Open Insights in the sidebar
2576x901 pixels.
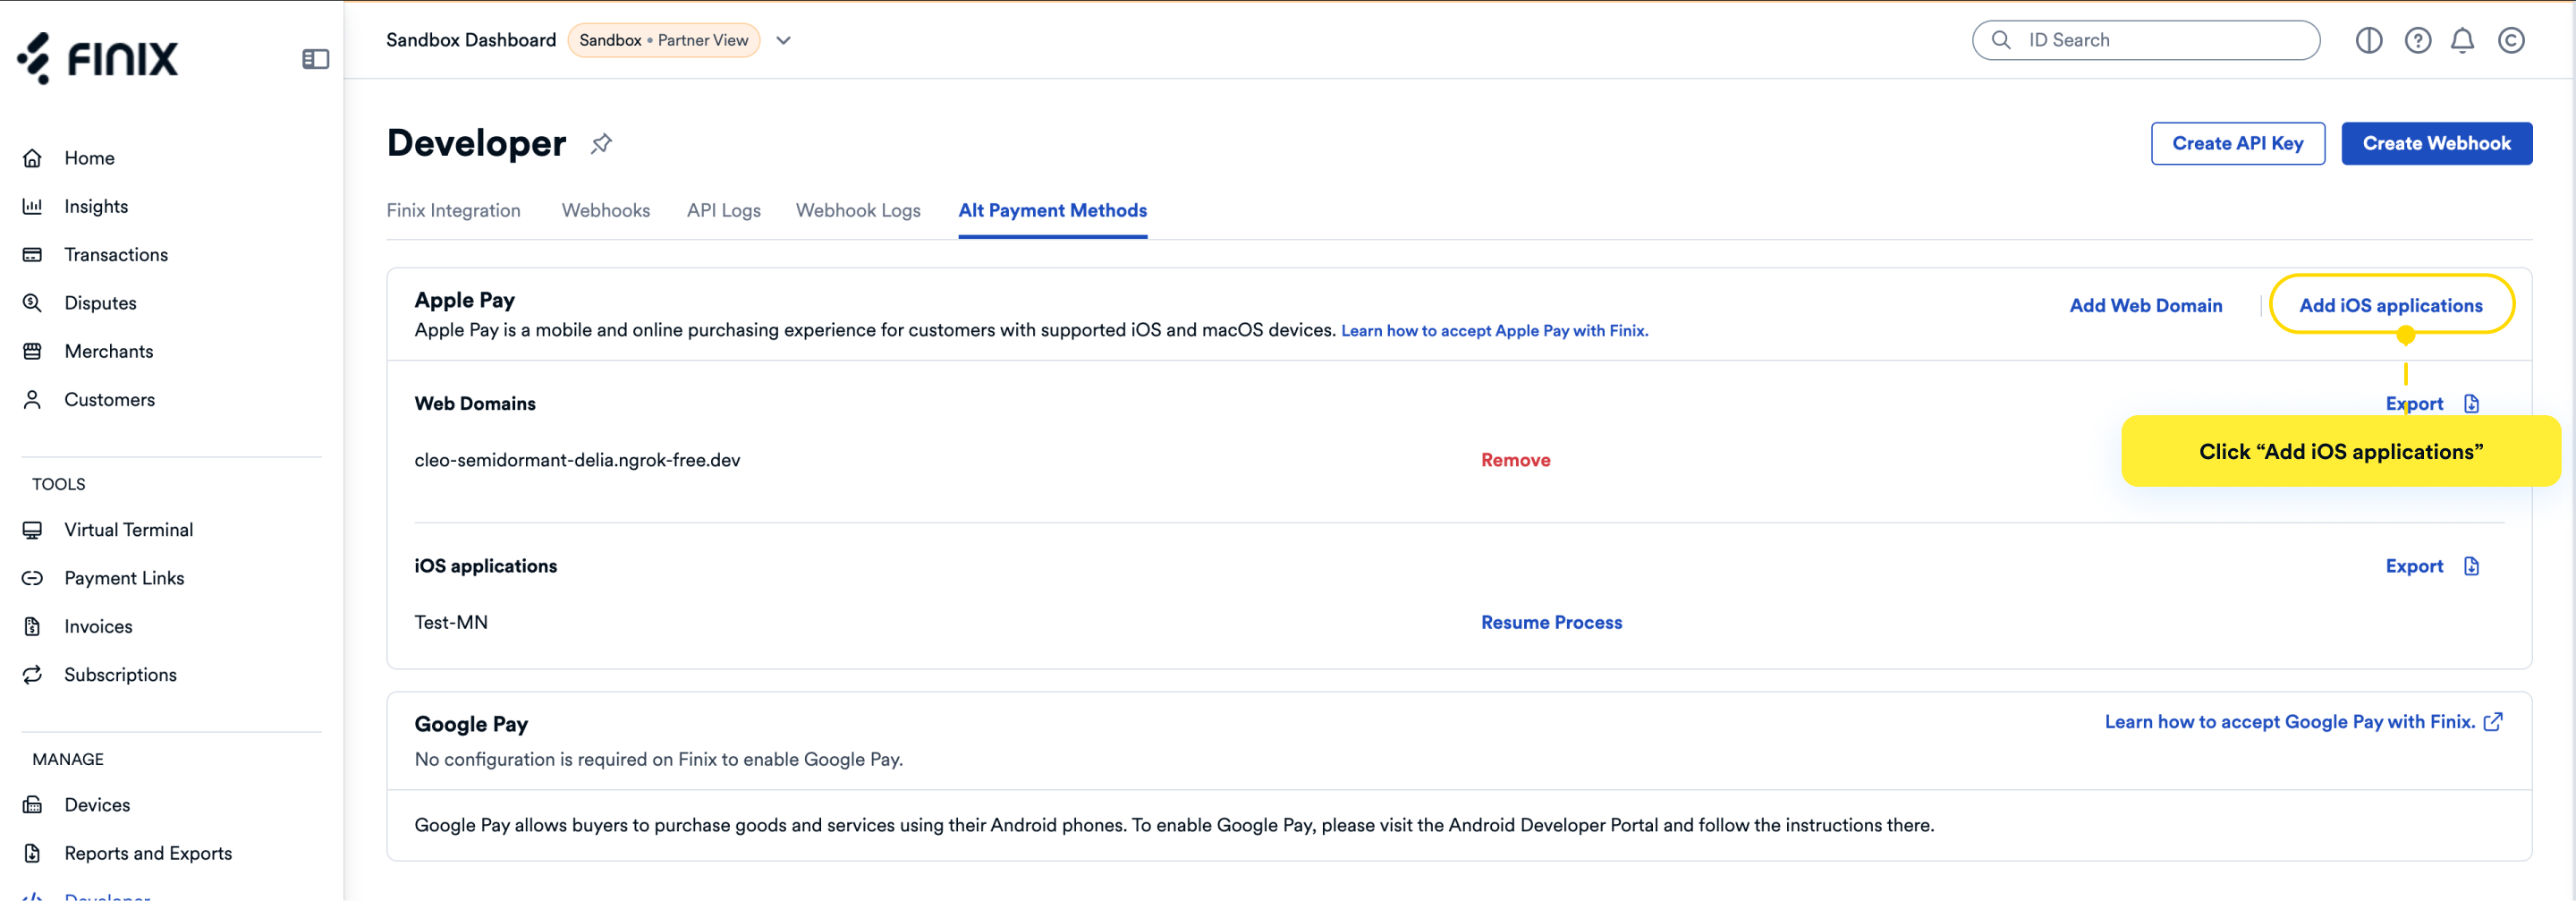[96, 206]
